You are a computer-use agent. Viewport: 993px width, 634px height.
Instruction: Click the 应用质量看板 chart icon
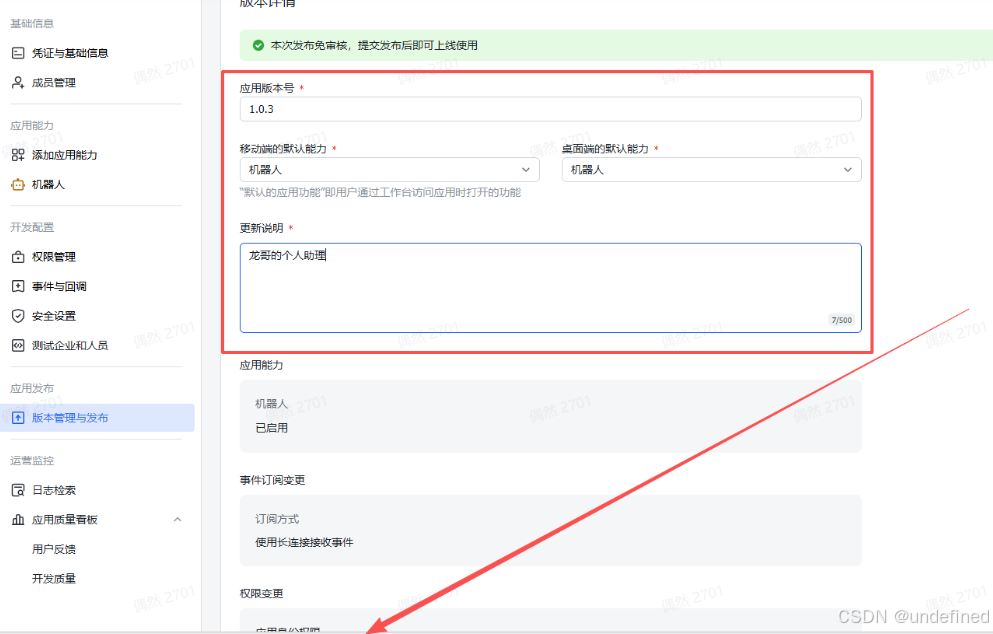click(x=18, y=520)
